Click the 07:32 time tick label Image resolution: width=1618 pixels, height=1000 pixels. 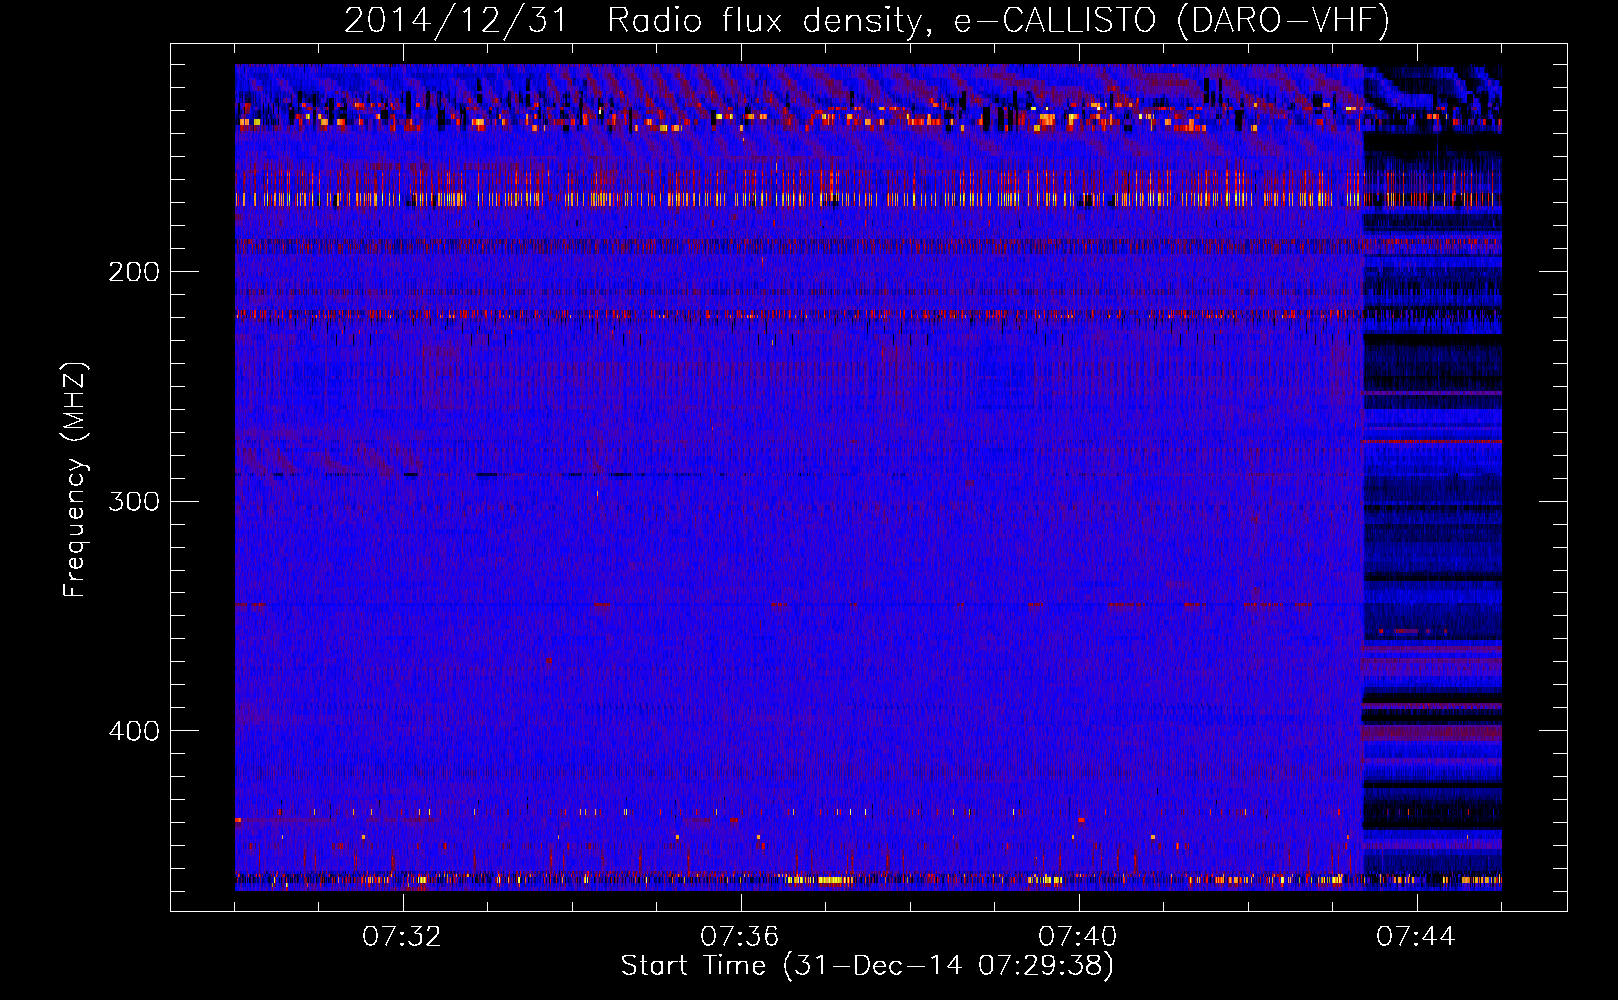tap(402, 937)
